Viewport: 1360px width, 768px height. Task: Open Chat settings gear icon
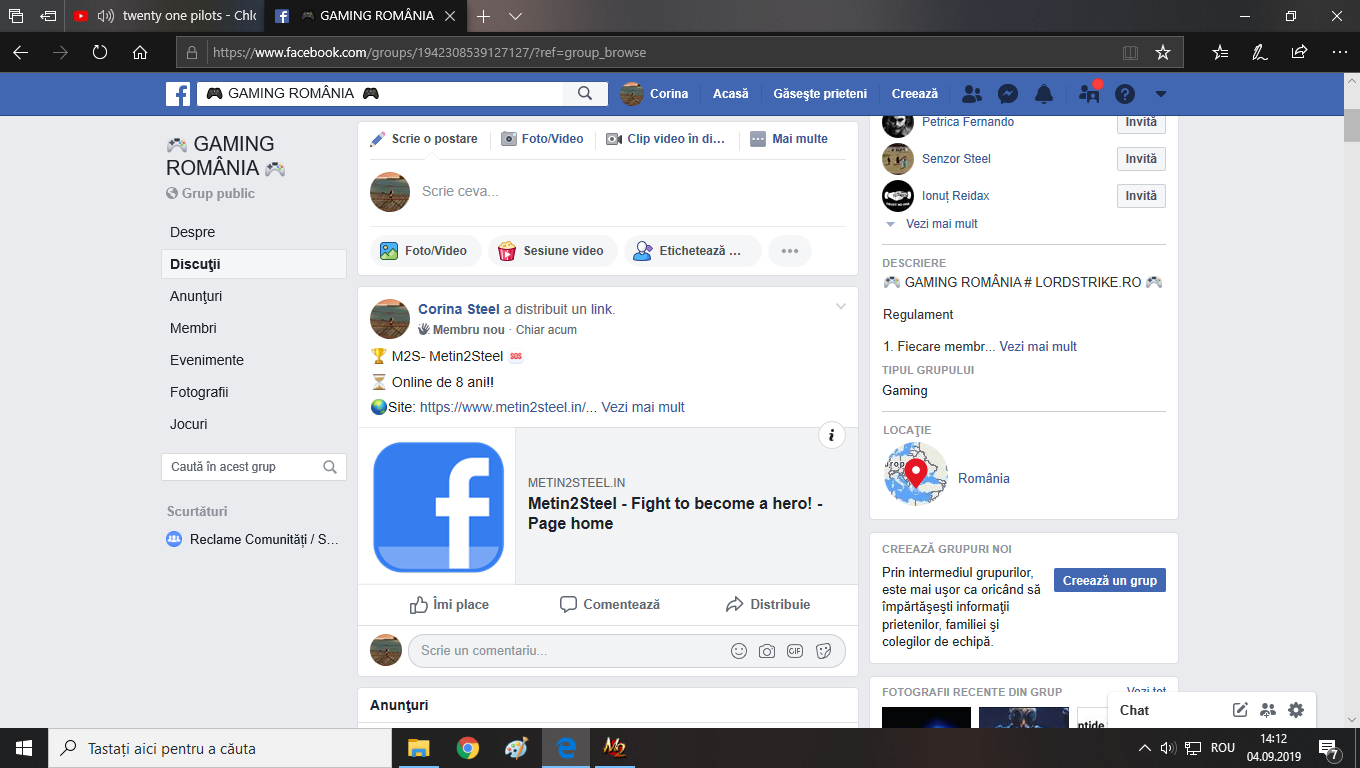tap(1296, 710)
